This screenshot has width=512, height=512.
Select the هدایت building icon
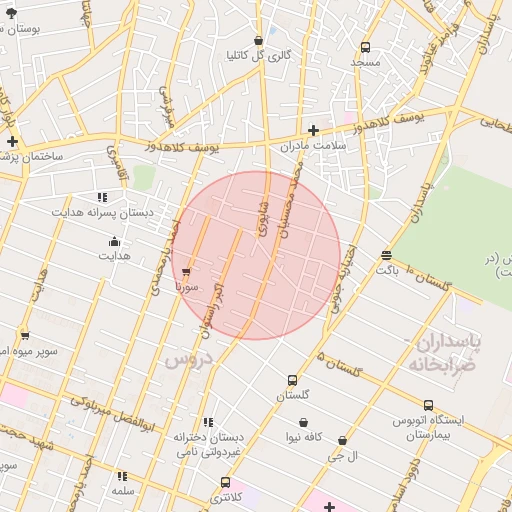(x=114, y=242)
